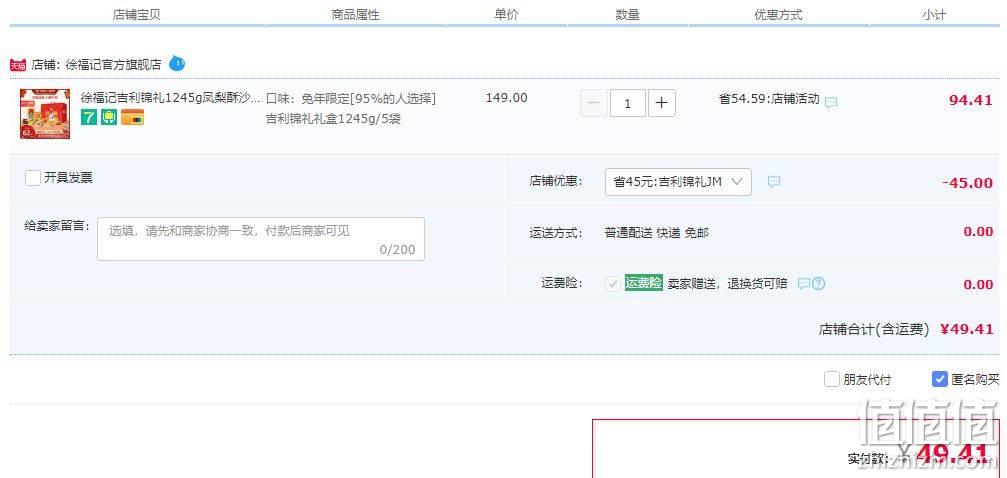Uncheck the 匿名购买 checkbox
This screenshot has height=478, width=1007.
940,379
